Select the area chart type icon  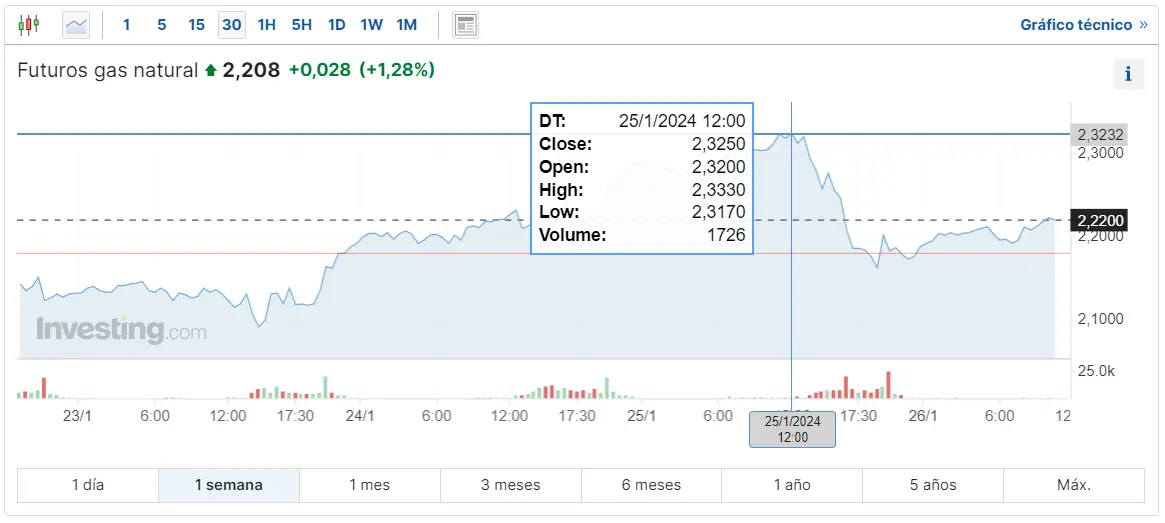pyautogui.click(x=76, y=25)
